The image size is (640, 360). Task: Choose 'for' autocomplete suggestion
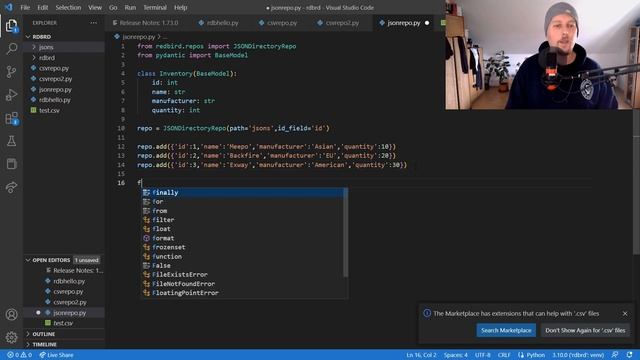[243, 202]
